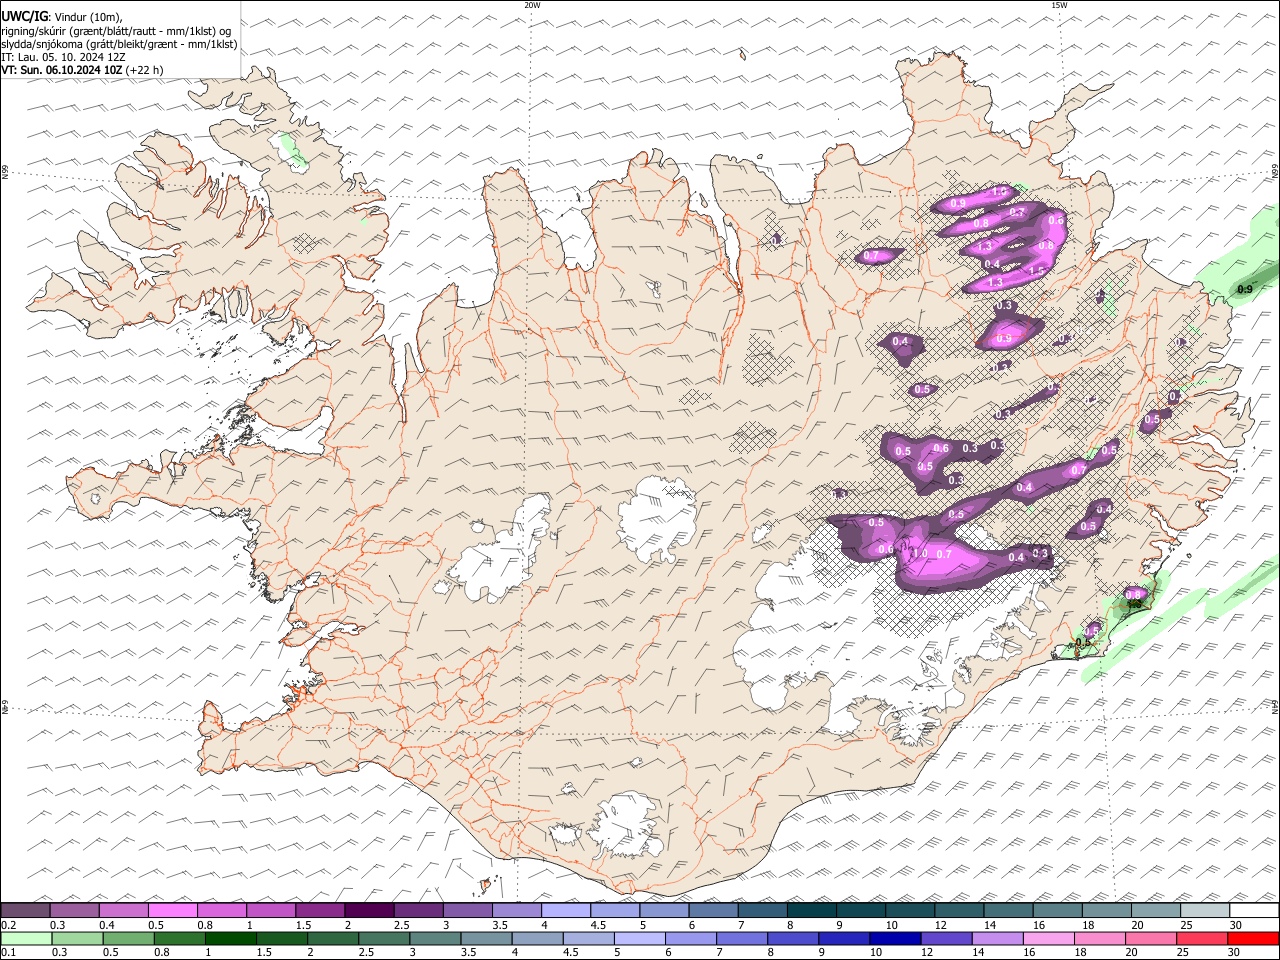Click the 3.5 swatch in upper legend row

[x=516, y=910]
